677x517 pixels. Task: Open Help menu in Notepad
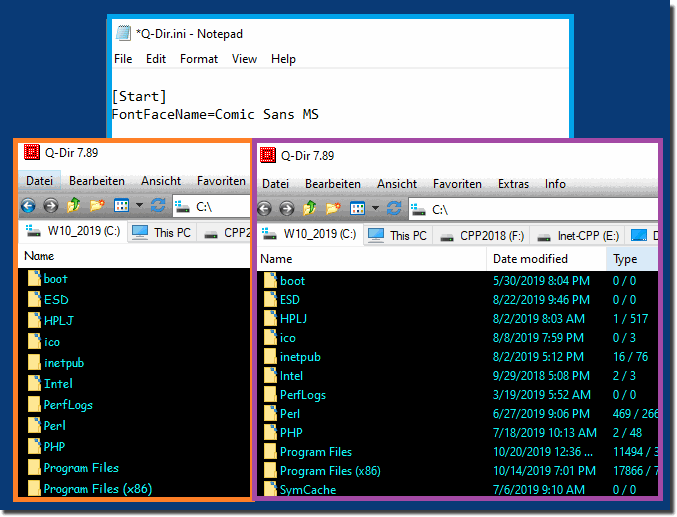click(x=283, y=59)
